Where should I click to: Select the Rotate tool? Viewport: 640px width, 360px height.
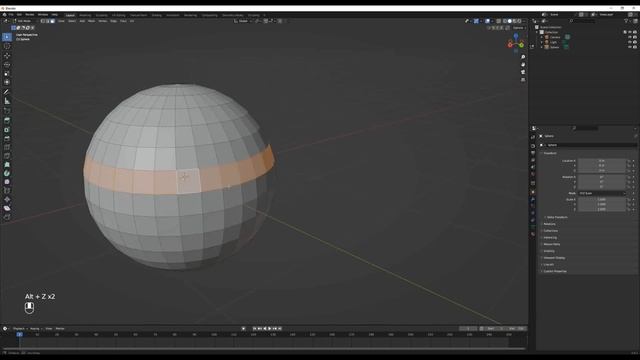point(7,64)
